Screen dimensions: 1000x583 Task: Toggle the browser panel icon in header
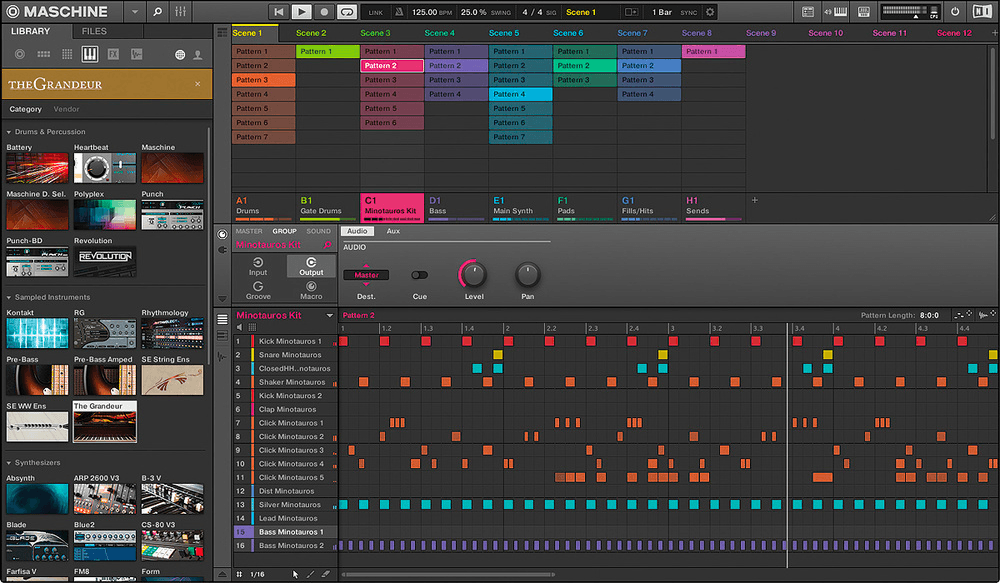807,11
